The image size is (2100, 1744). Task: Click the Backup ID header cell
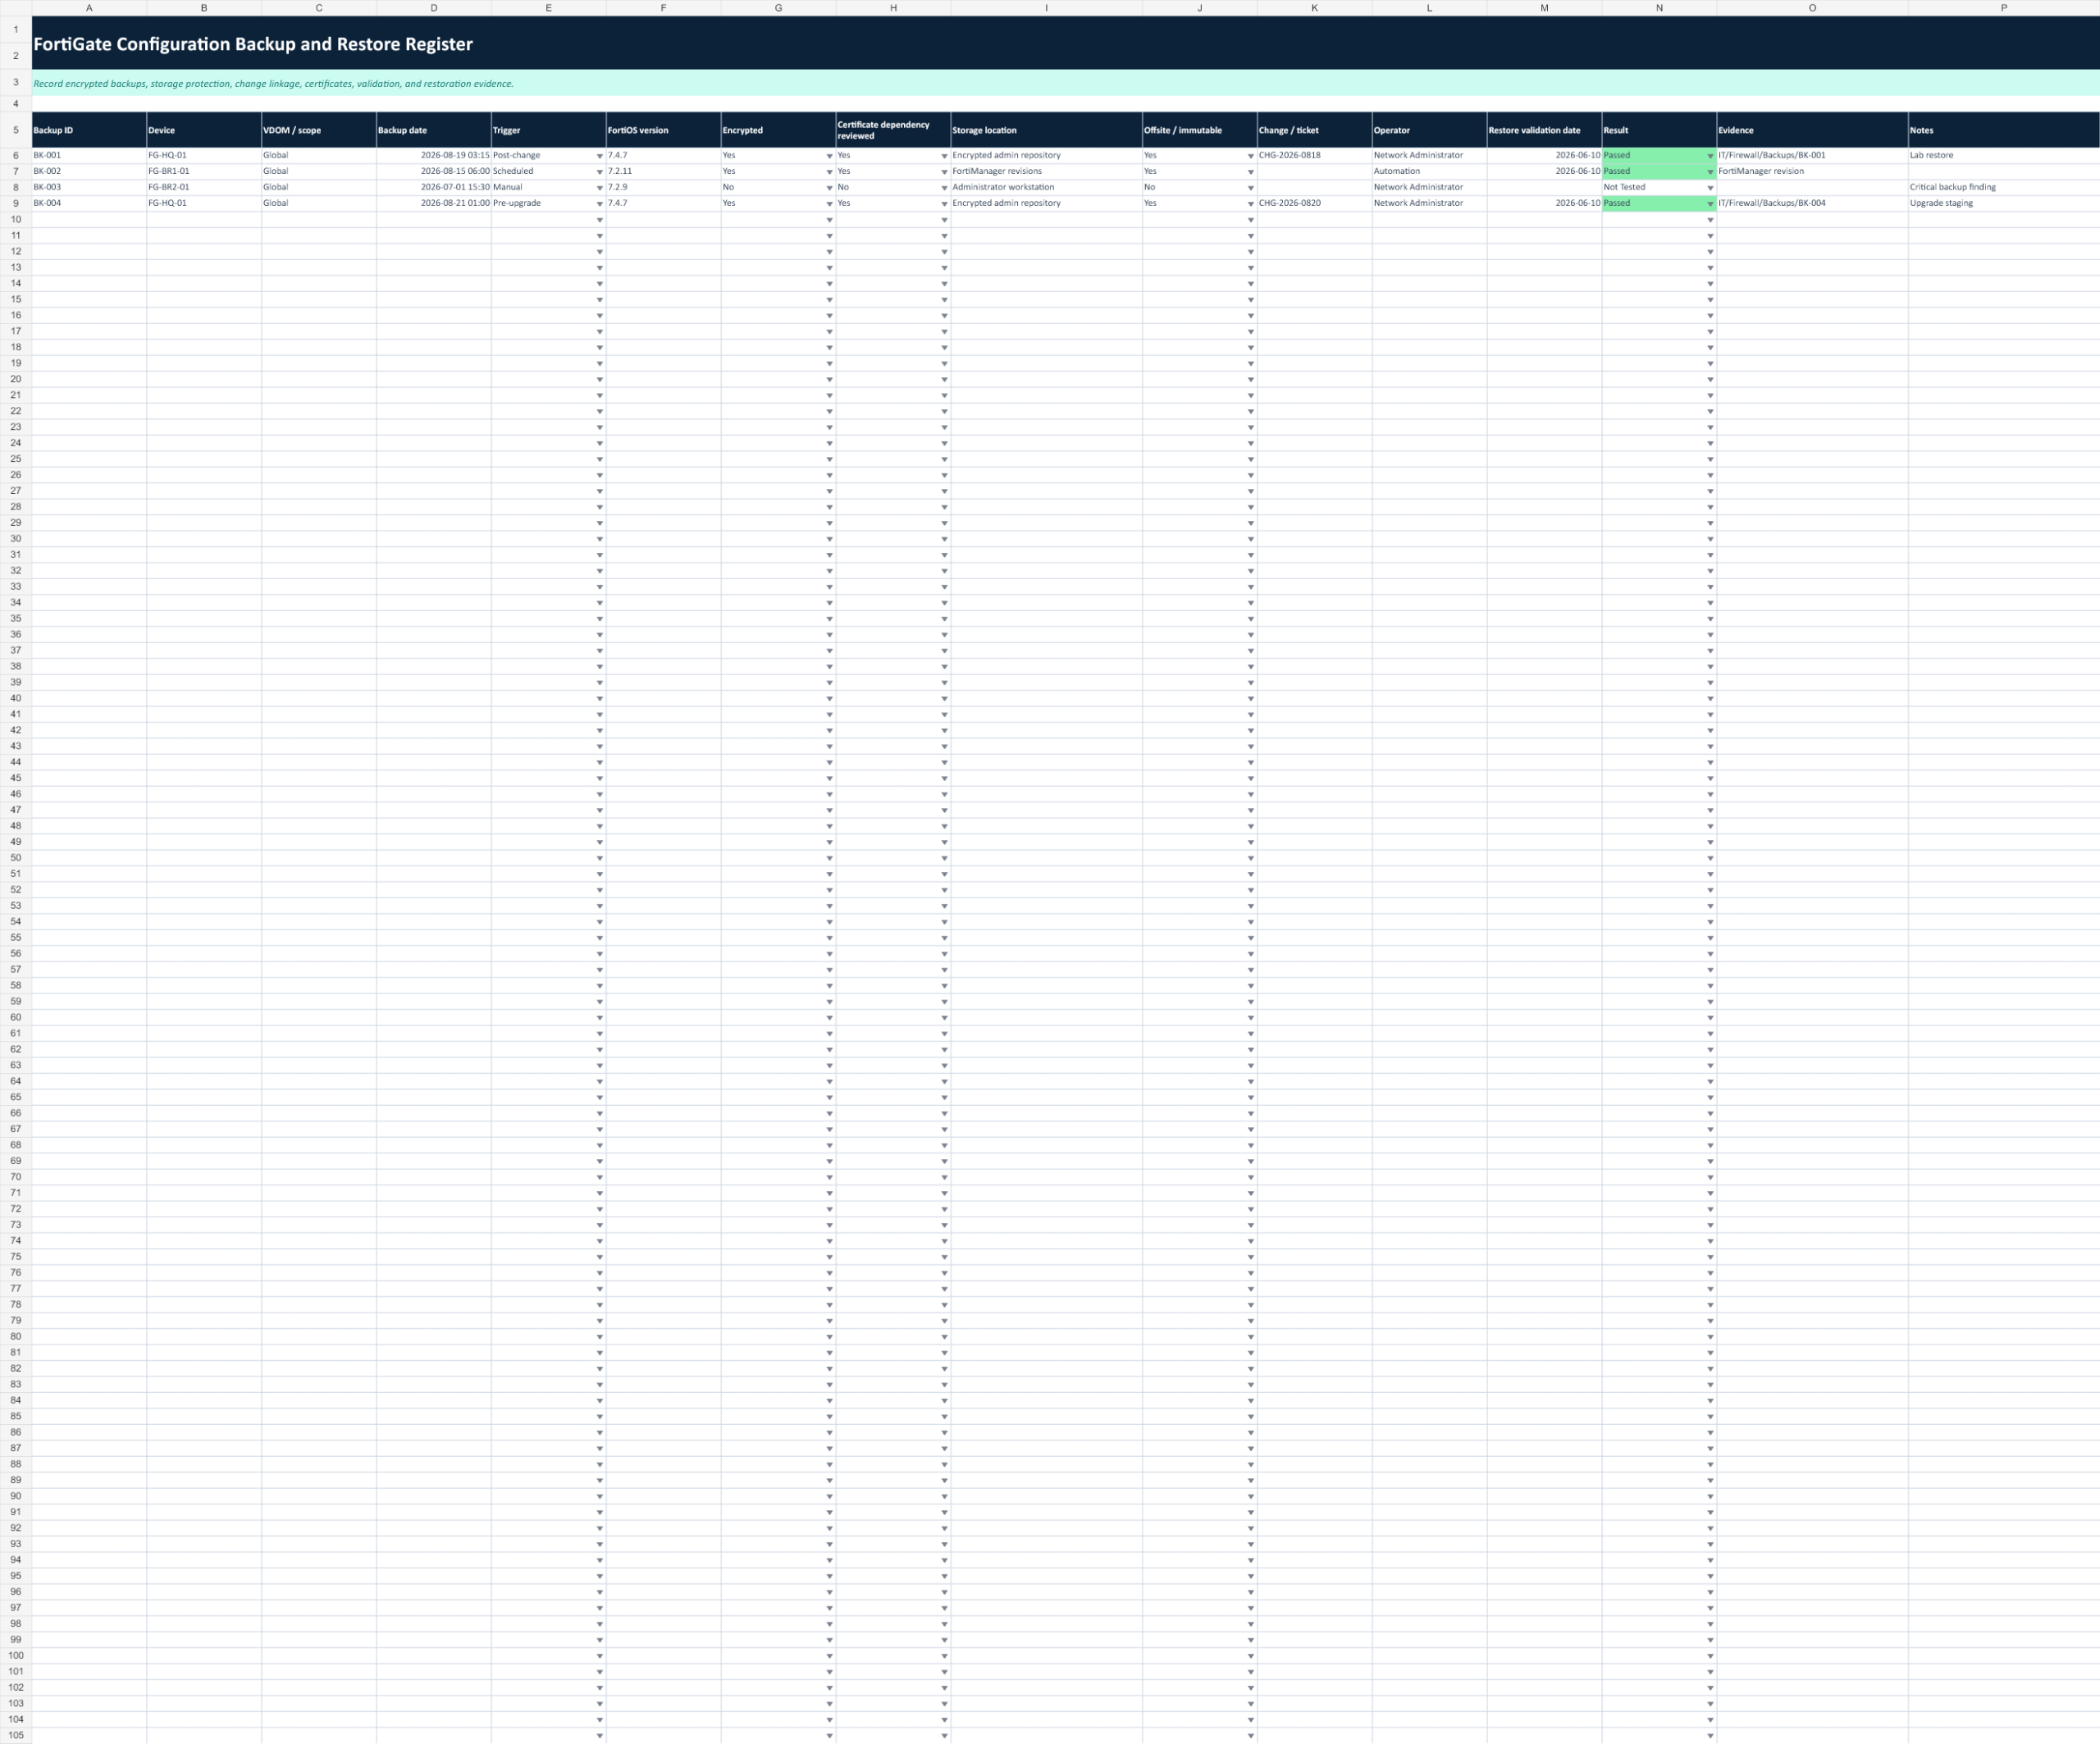click(89, 130)
